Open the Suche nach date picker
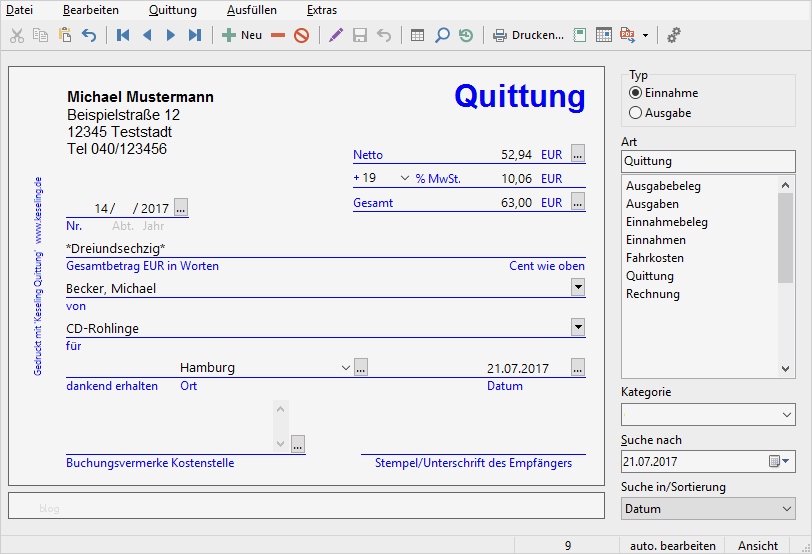This screenshot has width=812, height=554. [x=779, y=461]
